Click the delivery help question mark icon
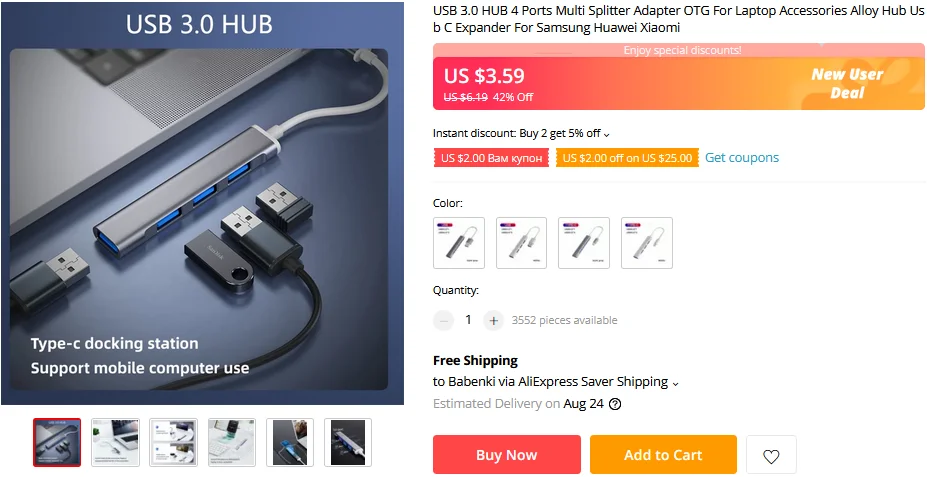This screenshot has height=477, width=927. click(x=615, y=404)
